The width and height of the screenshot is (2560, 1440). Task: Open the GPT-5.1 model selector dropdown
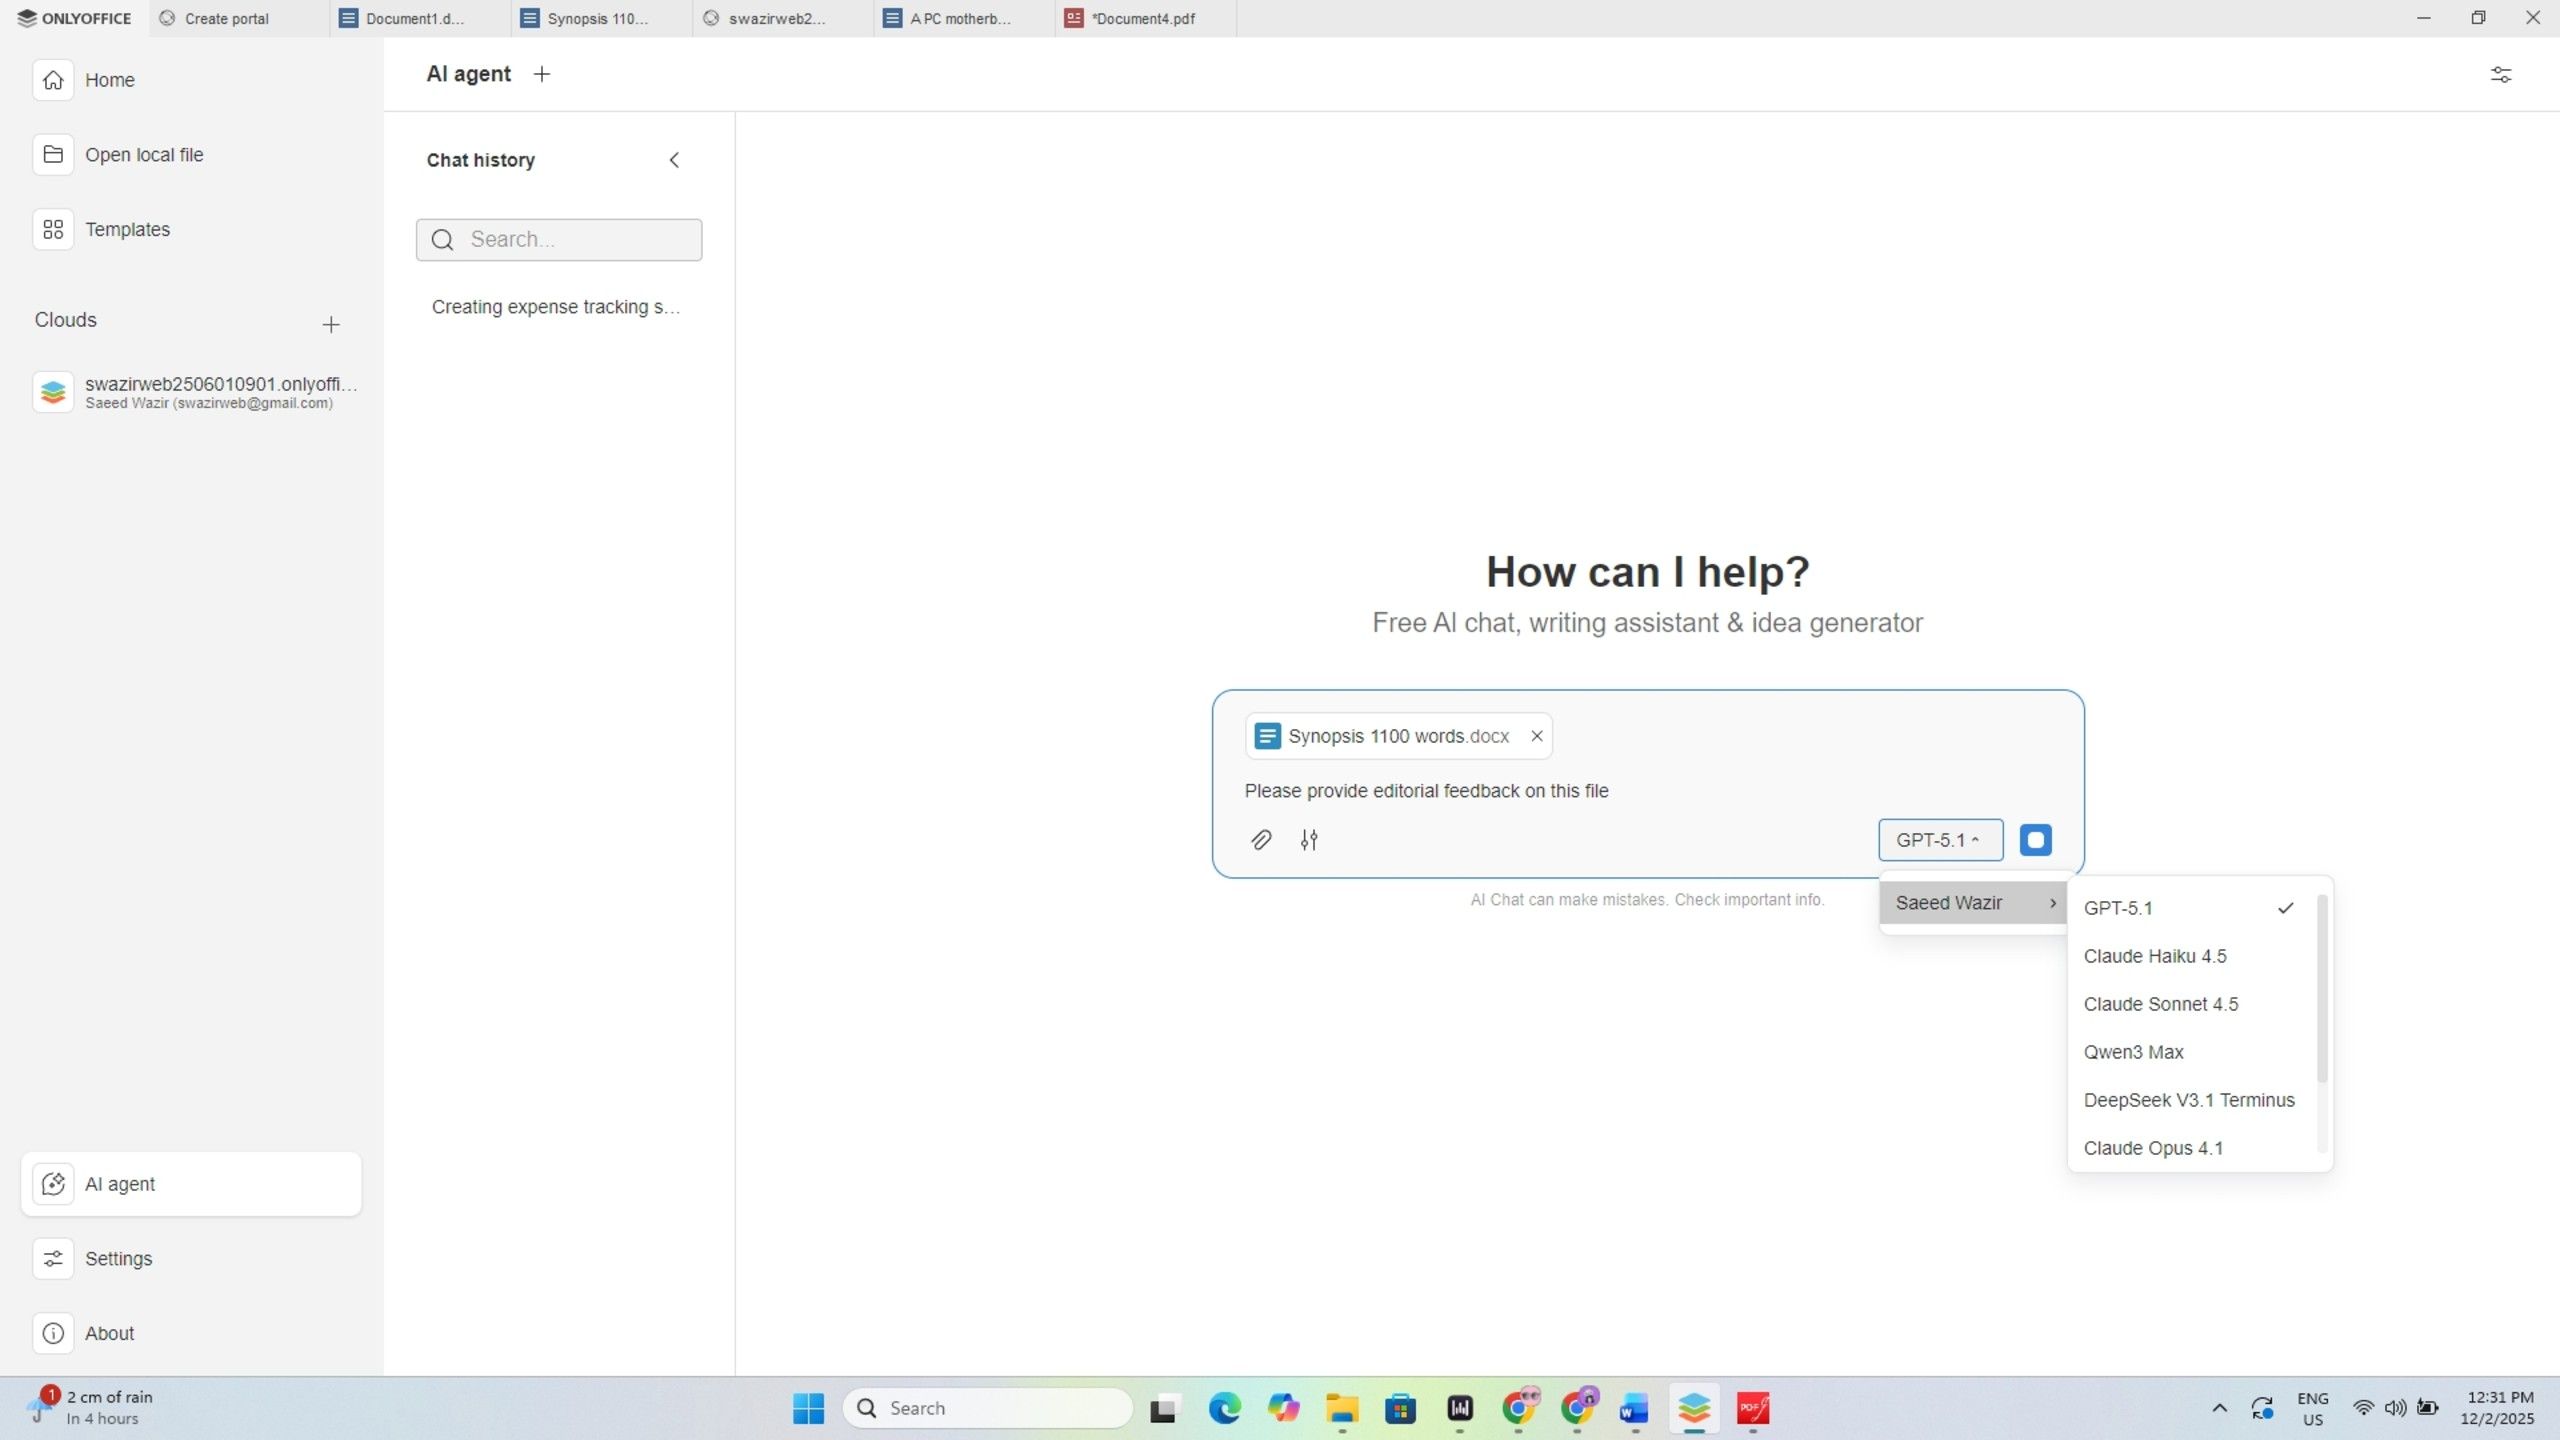point(1940,840)
